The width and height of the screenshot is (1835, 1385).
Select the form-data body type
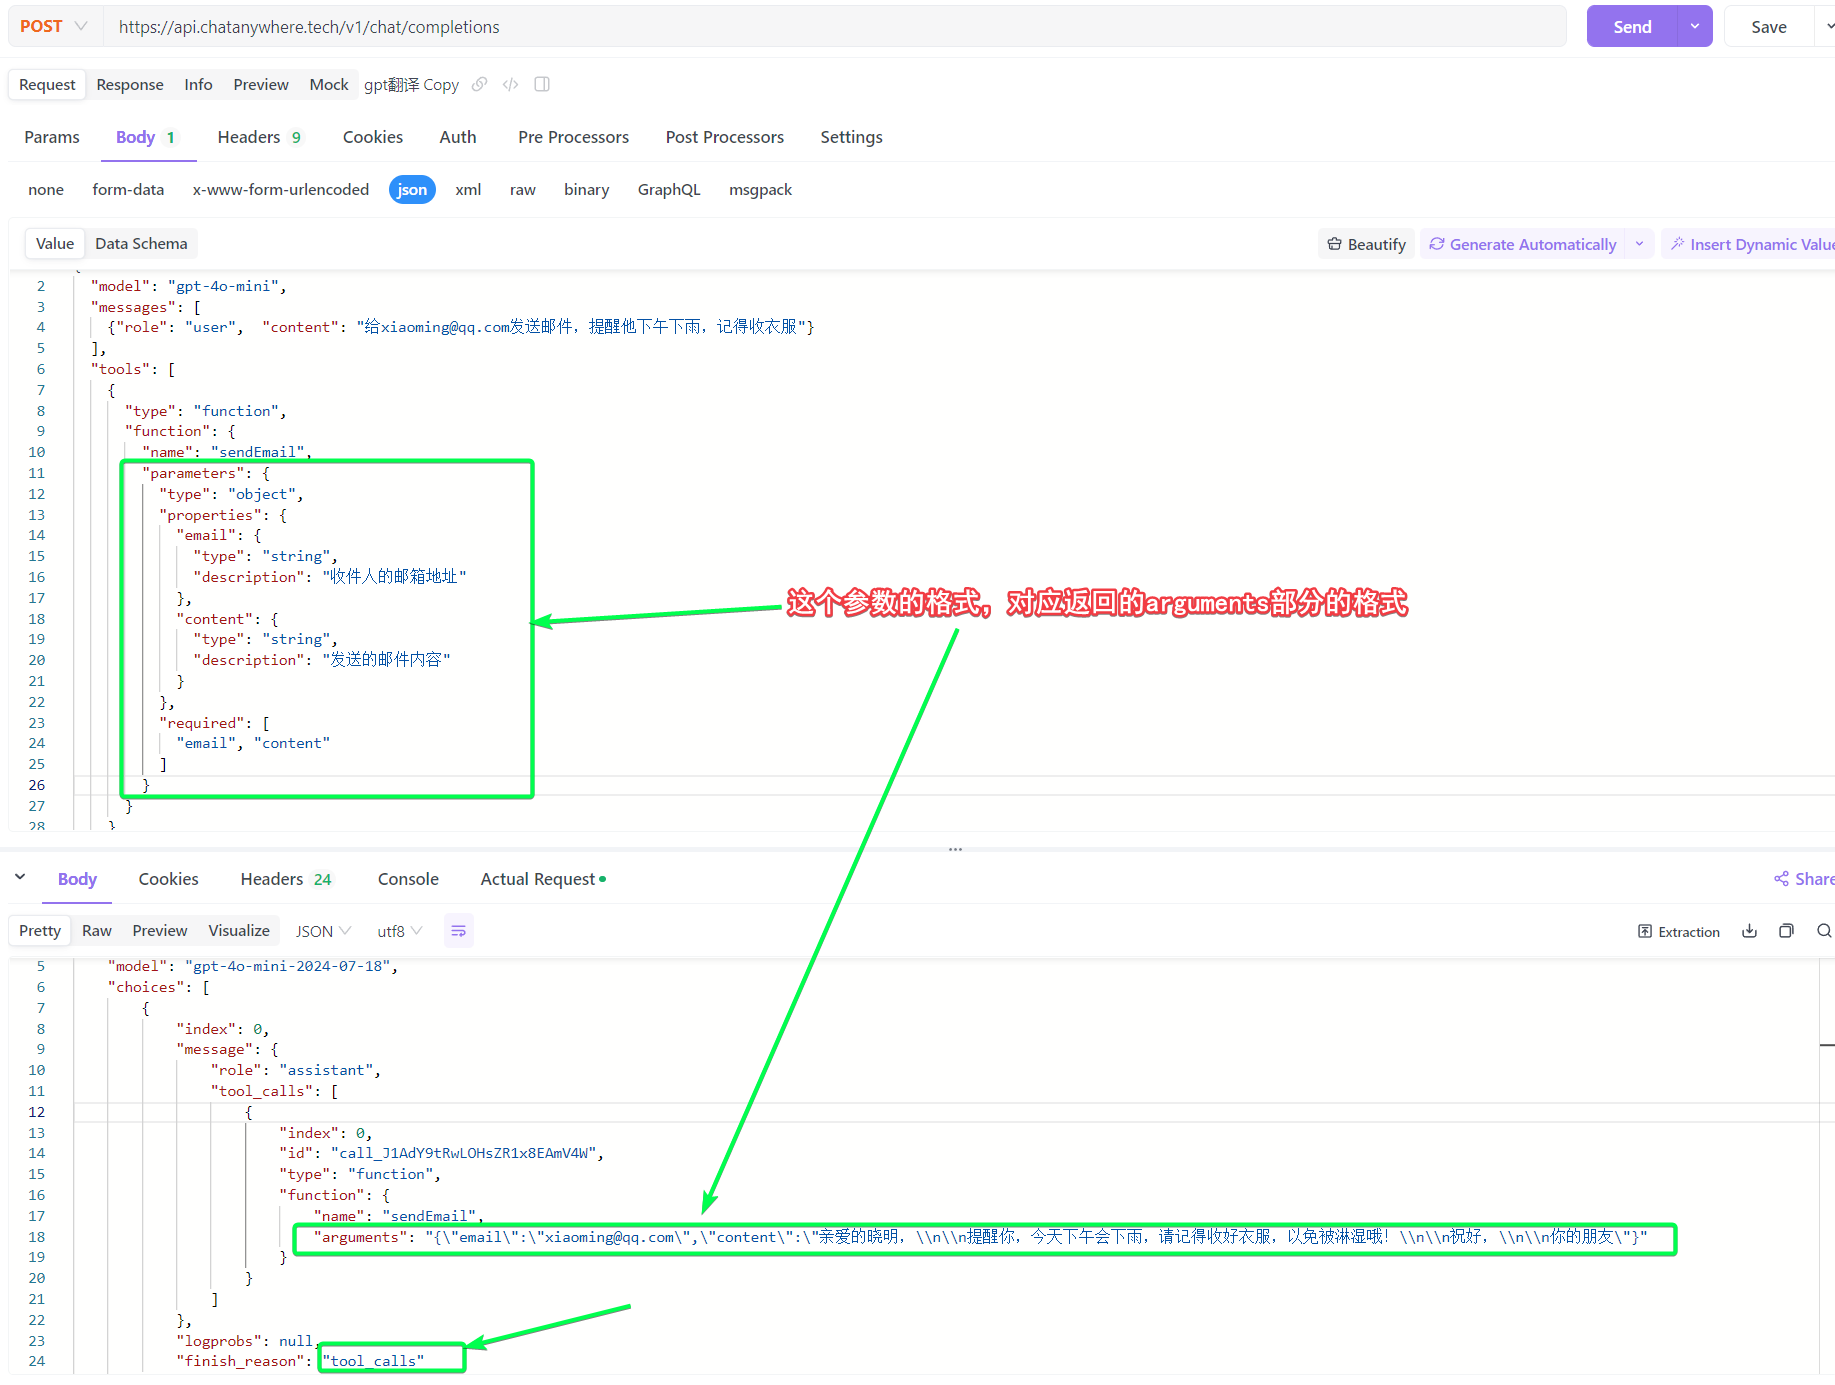coord(128,190)
